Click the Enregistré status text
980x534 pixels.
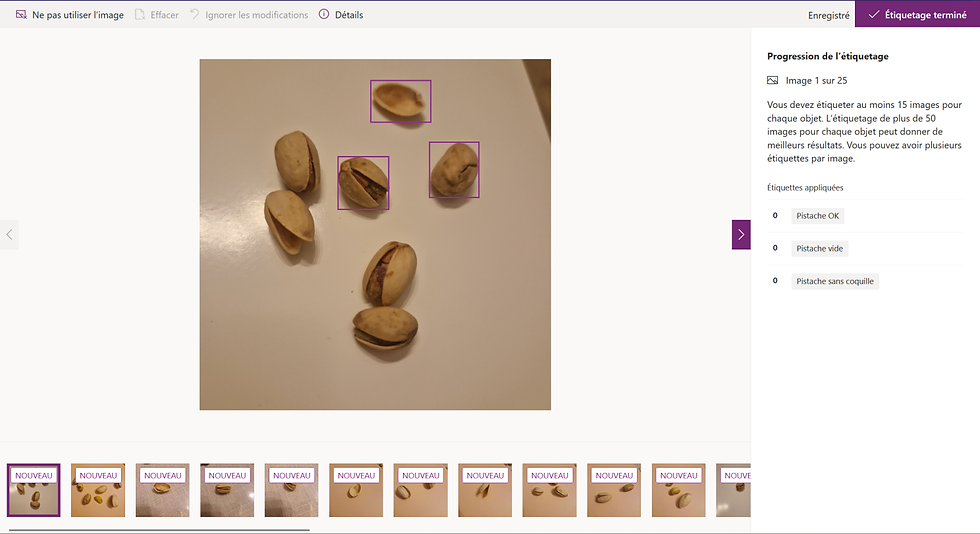(829, 15)
